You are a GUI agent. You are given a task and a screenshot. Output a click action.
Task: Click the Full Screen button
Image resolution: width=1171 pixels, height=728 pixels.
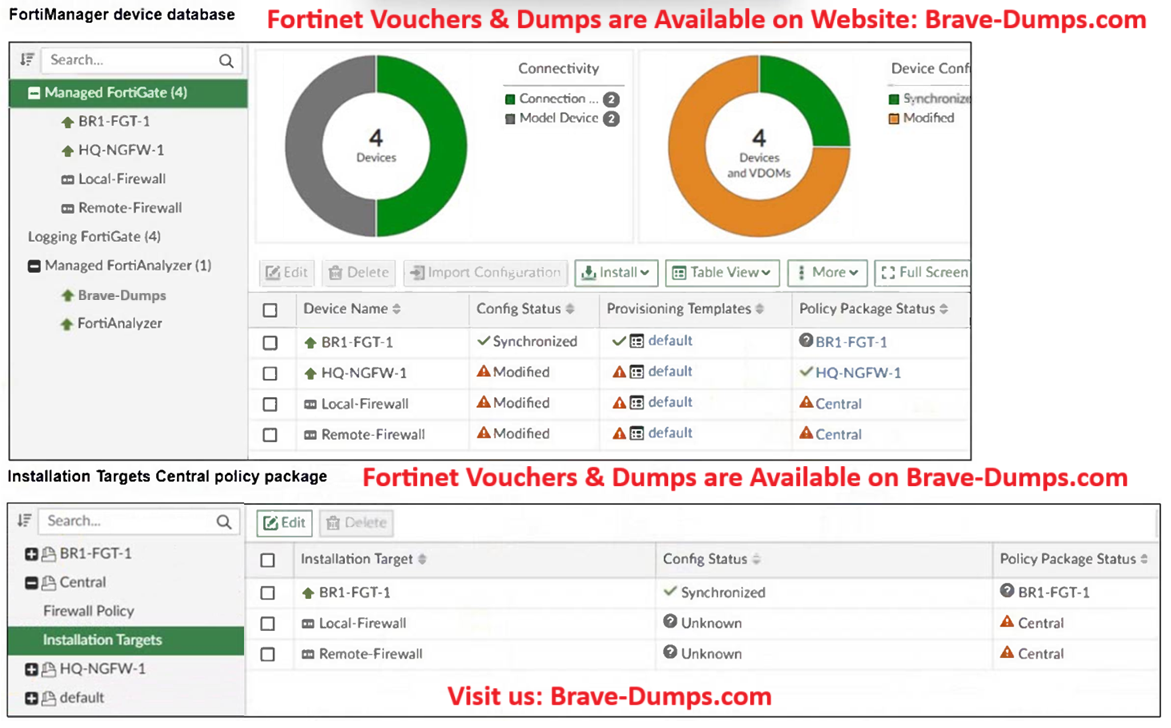(924, 272)
